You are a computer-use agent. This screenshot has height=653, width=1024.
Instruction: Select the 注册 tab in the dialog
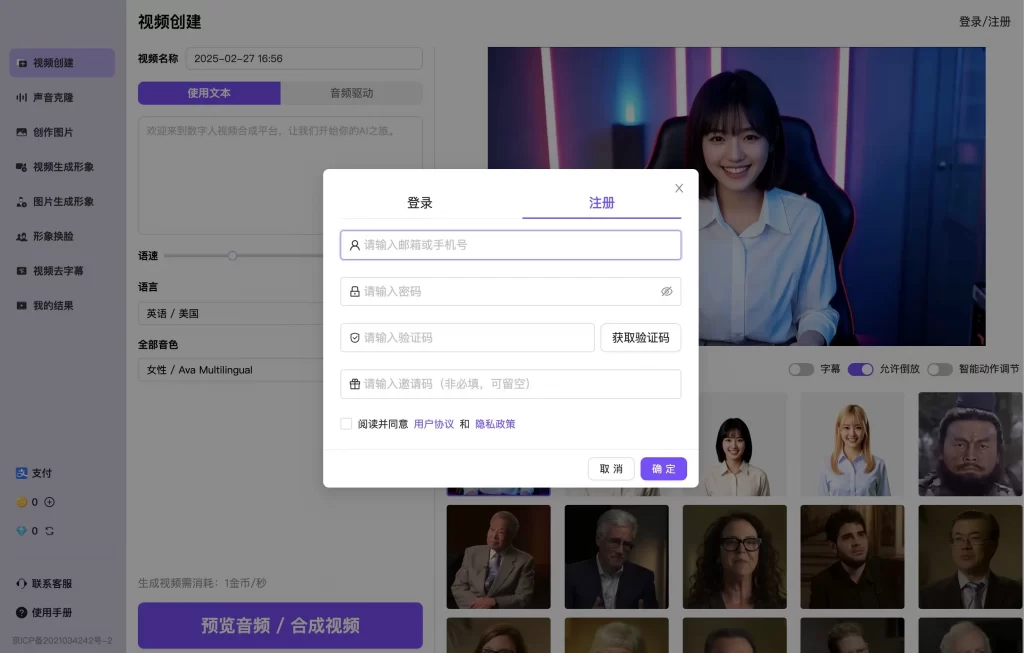coord(601,202)
